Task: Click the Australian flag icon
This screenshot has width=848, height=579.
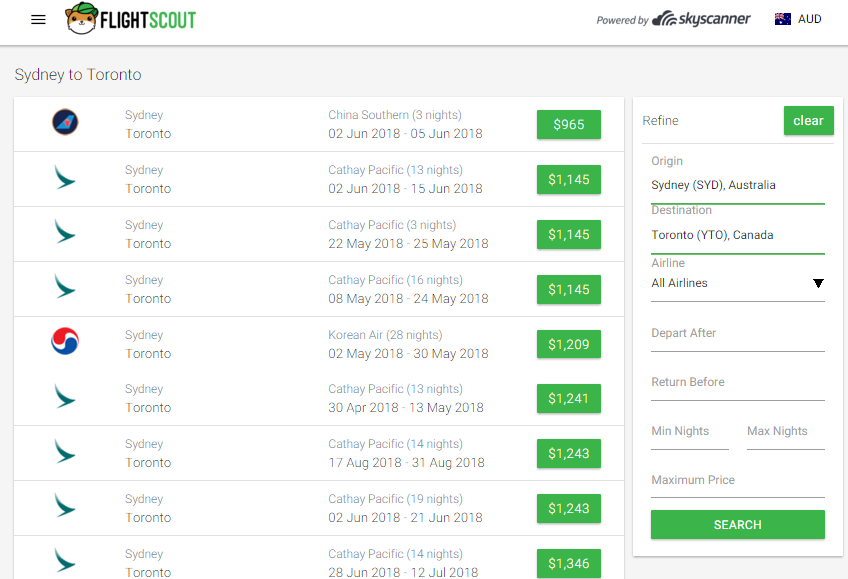Action: [782, 19]
